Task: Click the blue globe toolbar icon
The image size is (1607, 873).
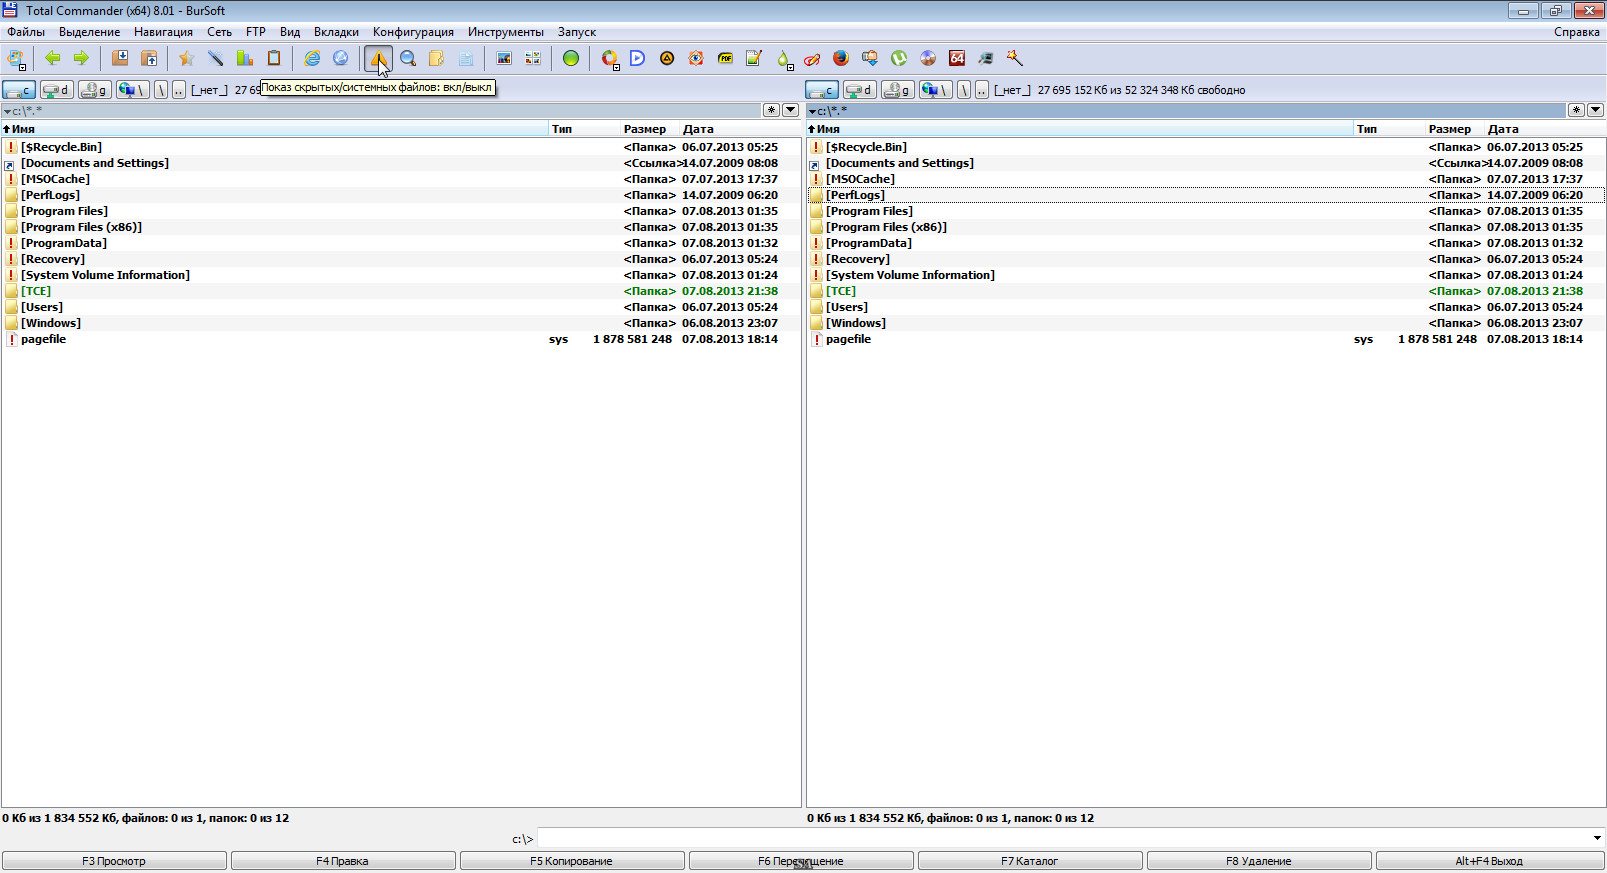Action: (x=341, y=58)
